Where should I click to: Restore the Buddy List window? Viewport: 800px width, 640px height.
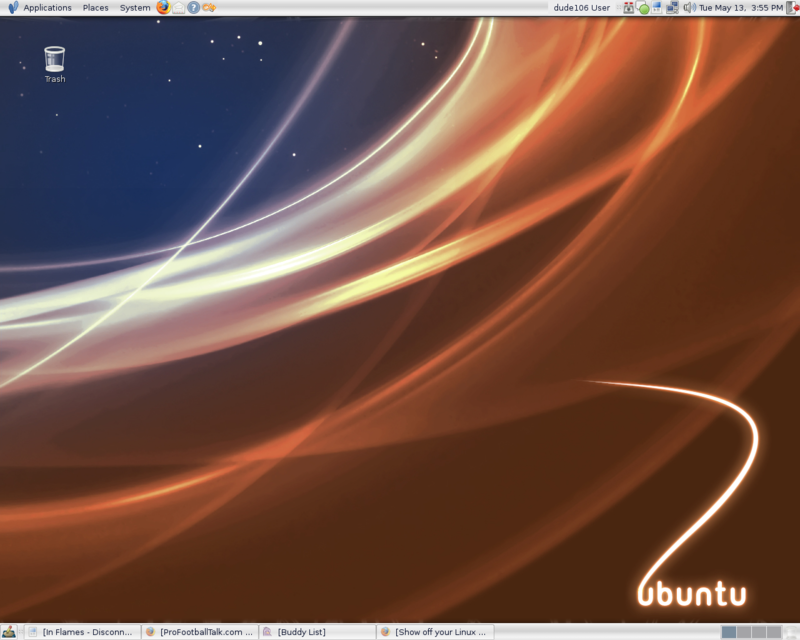click(x=318, y=632)
